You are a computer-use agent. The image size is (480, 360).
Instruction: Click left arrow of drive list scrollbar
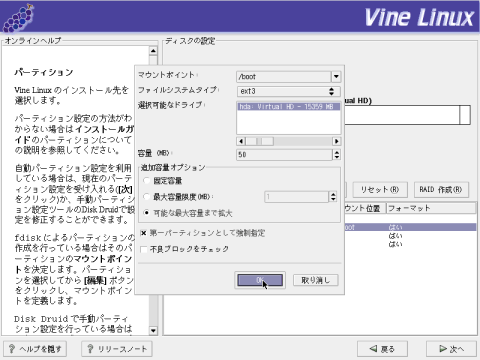coord(241,141)
